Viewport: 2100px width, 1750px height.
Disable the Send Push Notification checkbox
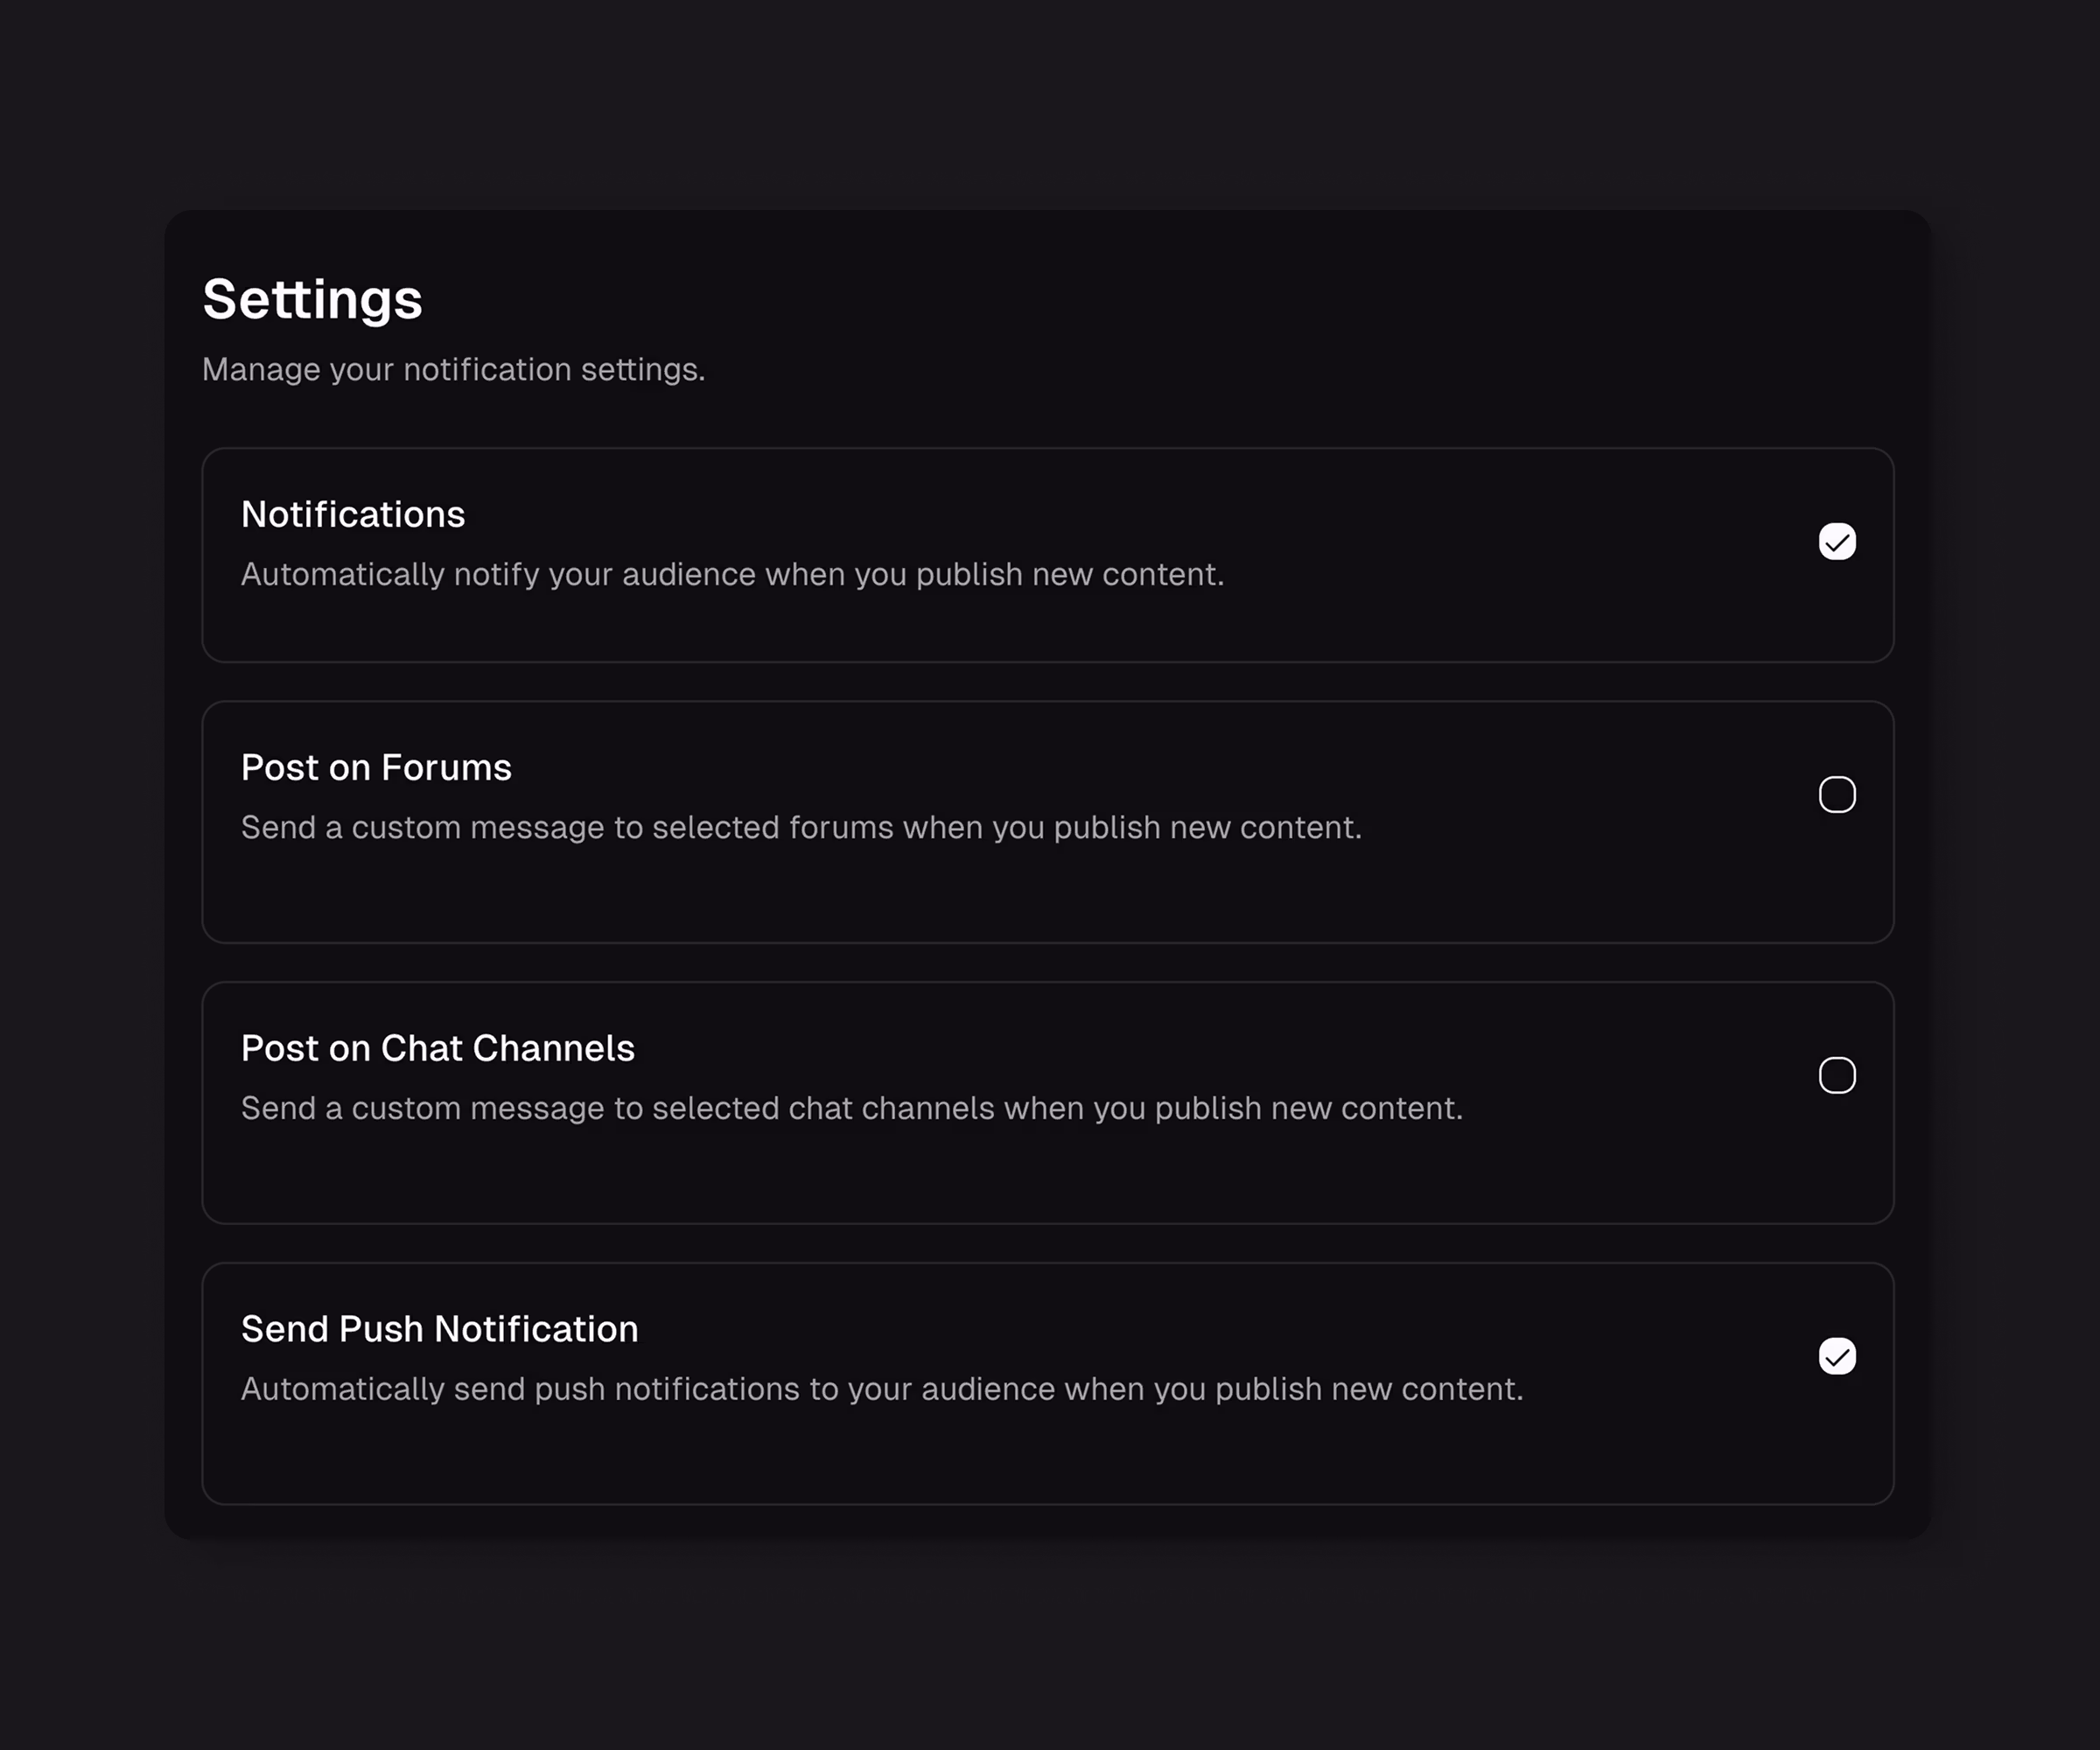(1836, 1357)
